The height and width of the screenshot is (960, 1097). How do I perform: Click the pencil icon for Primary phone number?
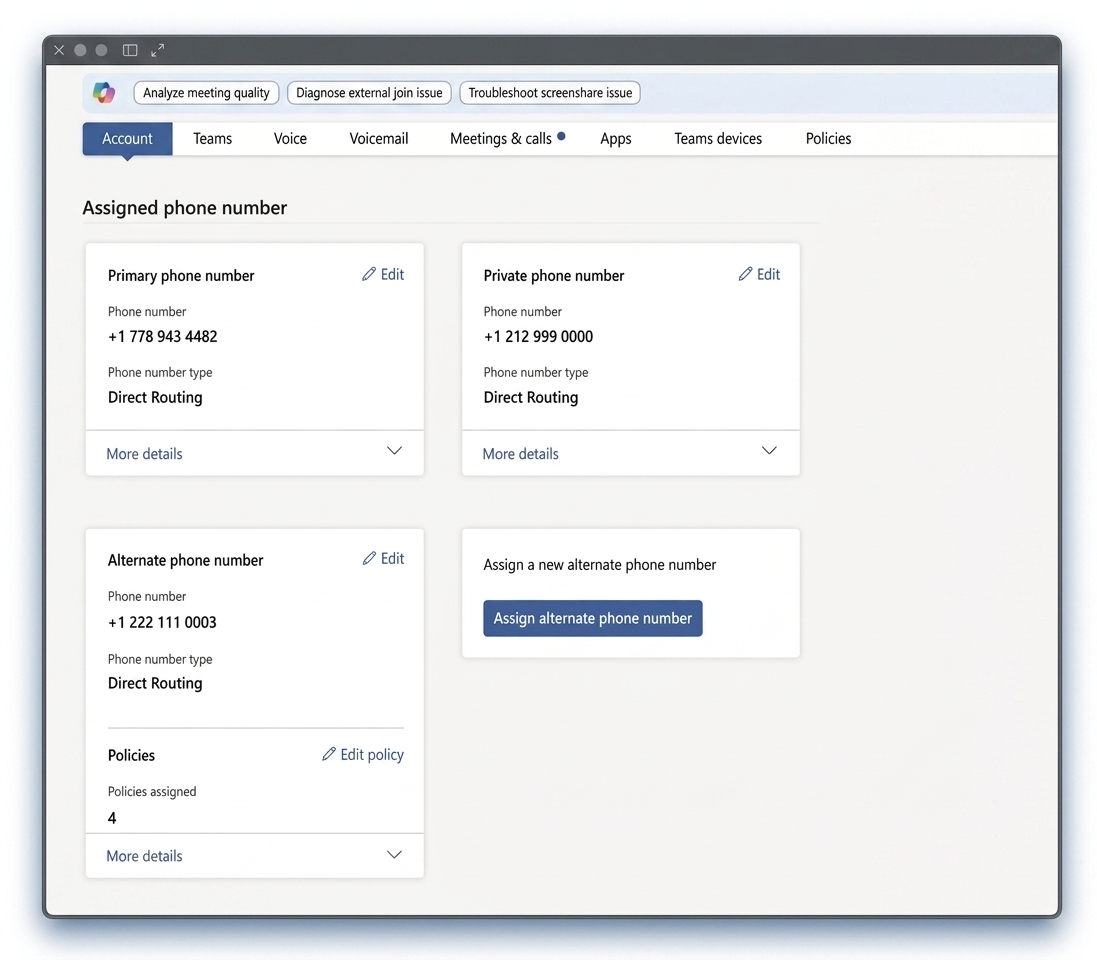369,274
